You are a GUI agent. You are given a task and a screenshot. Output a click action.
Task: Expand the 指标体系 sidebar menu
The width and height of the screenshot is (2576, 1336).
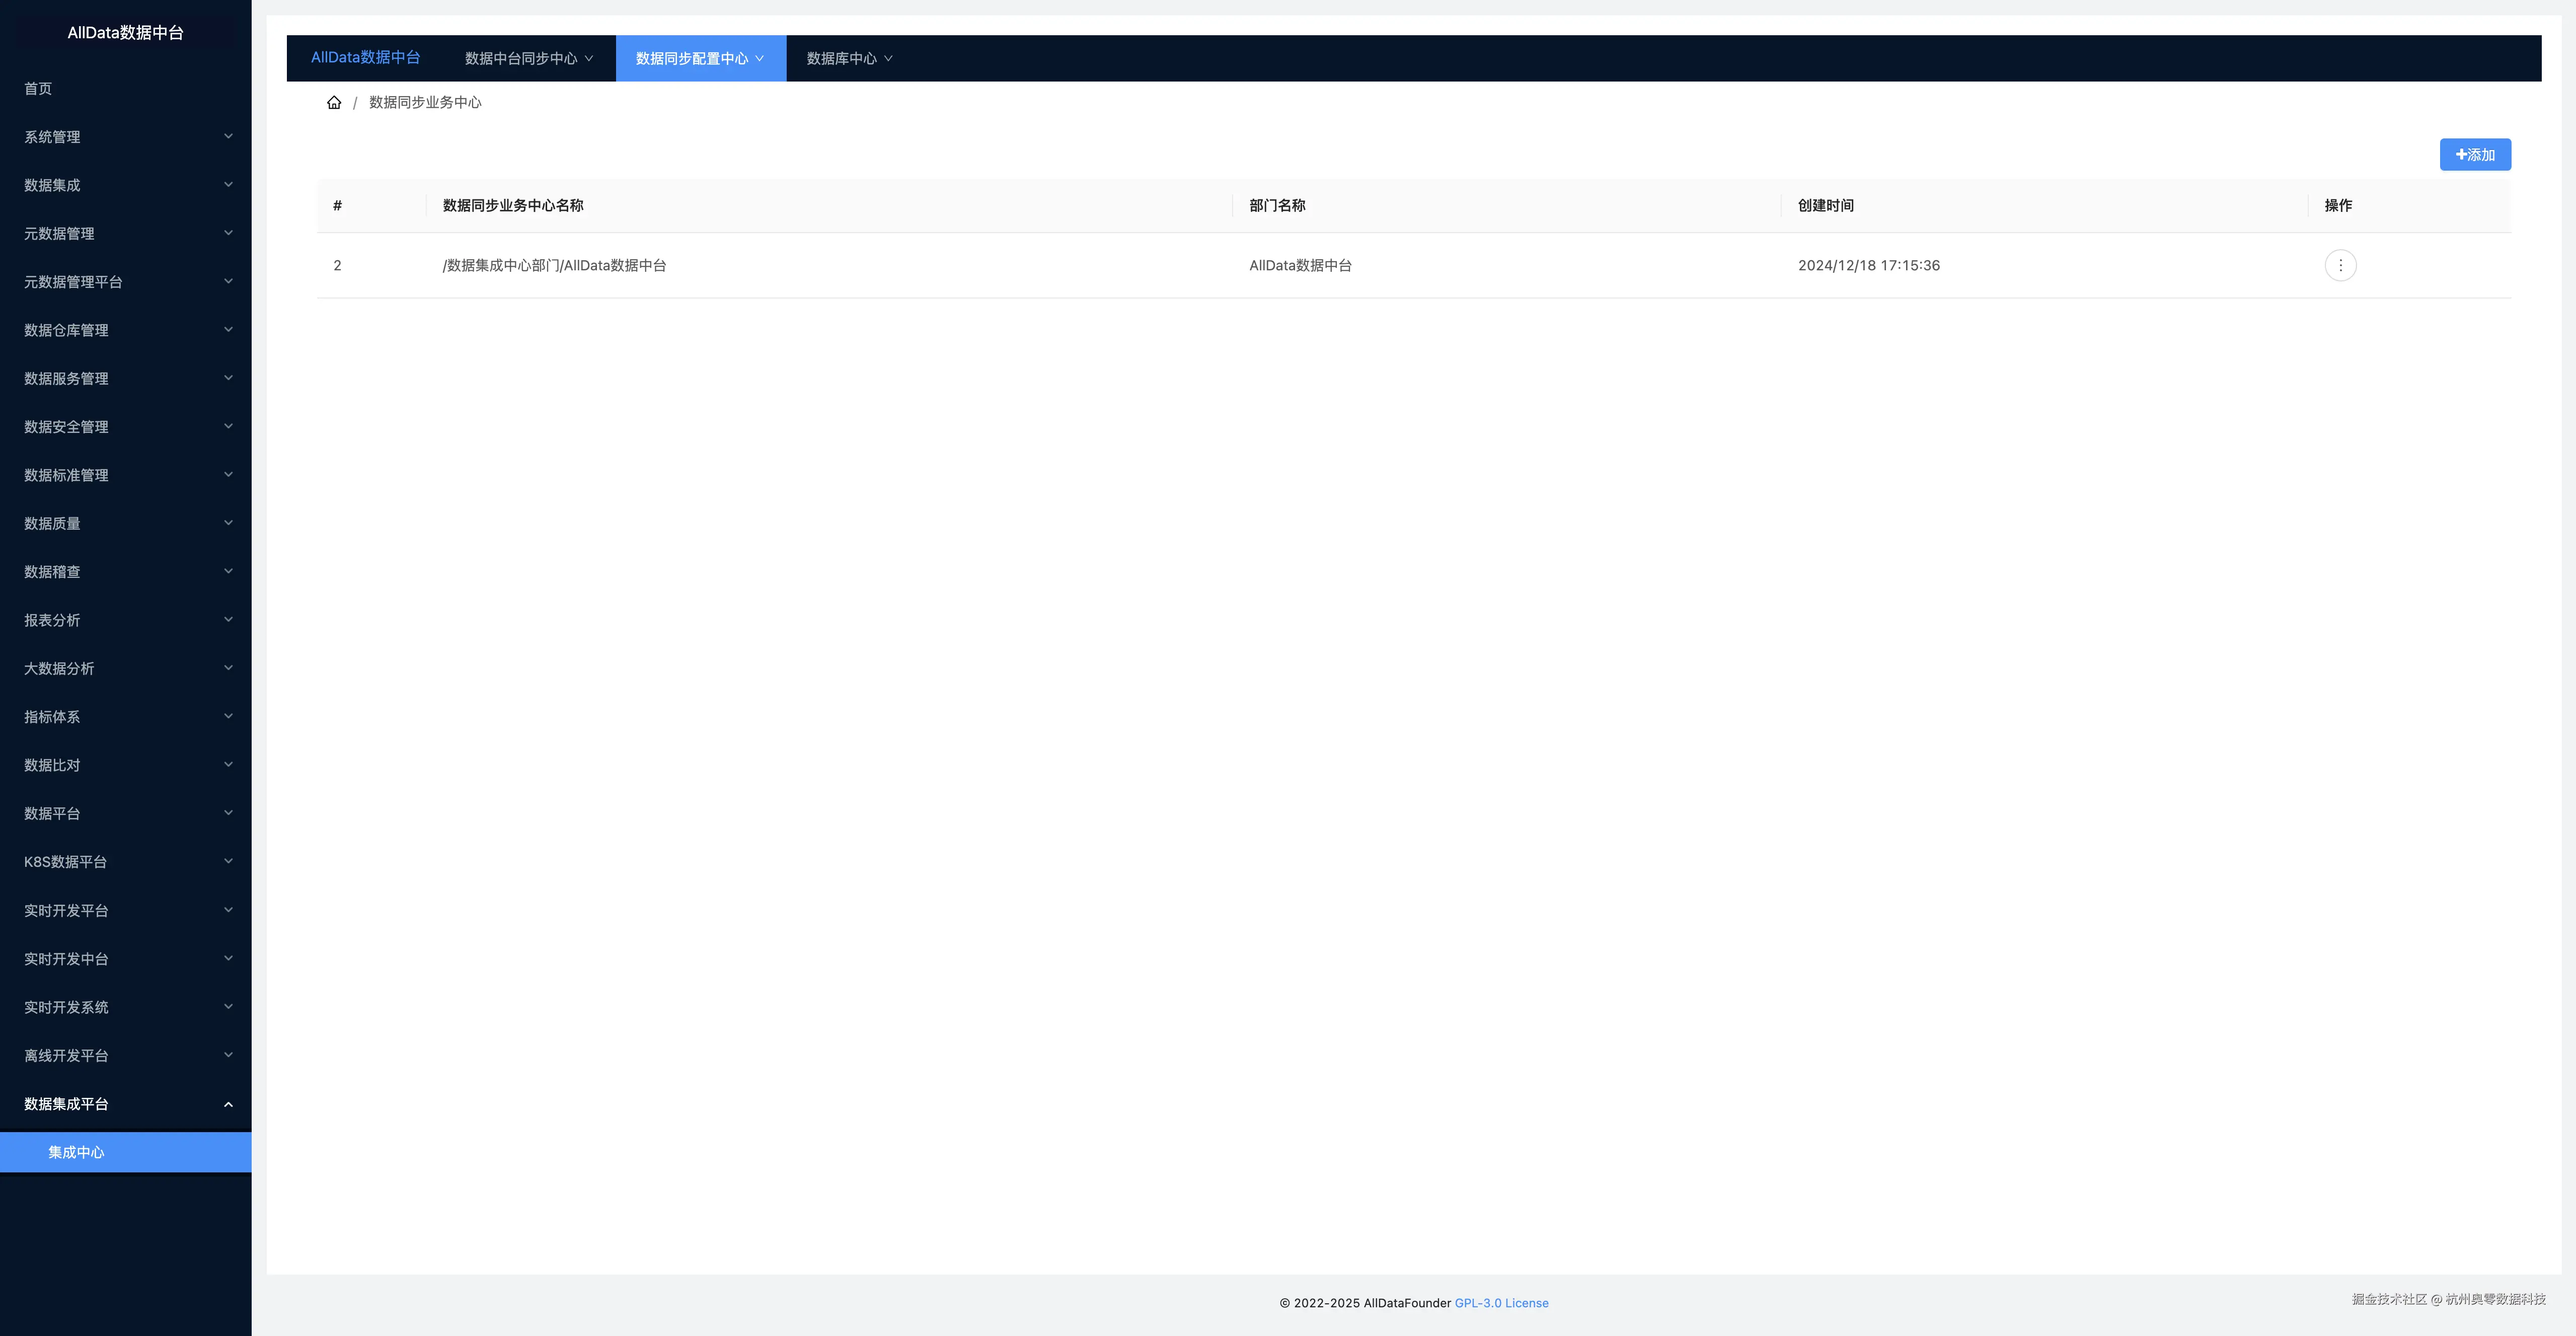click(126, 717)
